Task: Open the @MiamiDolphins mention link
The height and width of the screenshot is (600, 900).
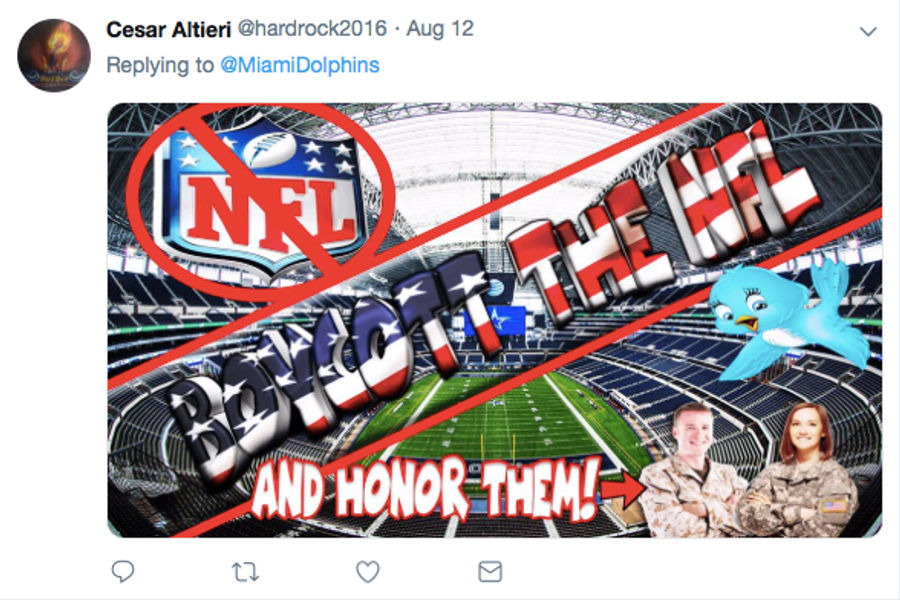Action: 300,65
